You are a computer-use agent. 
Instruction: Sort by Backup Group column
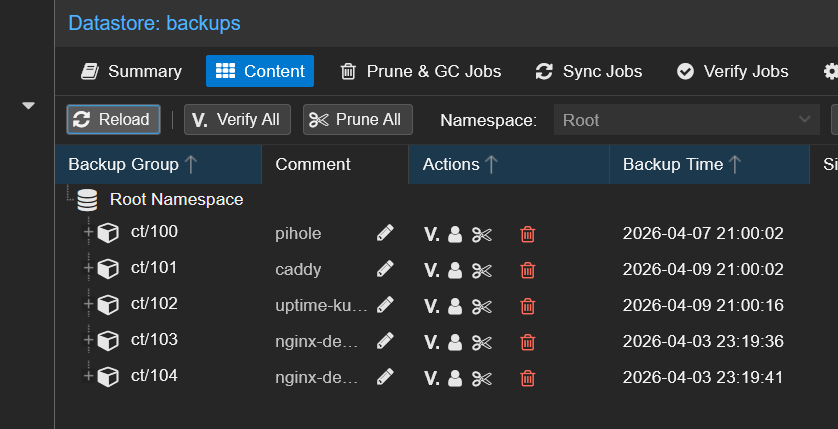pyautogui.click(x=158, y=164)
